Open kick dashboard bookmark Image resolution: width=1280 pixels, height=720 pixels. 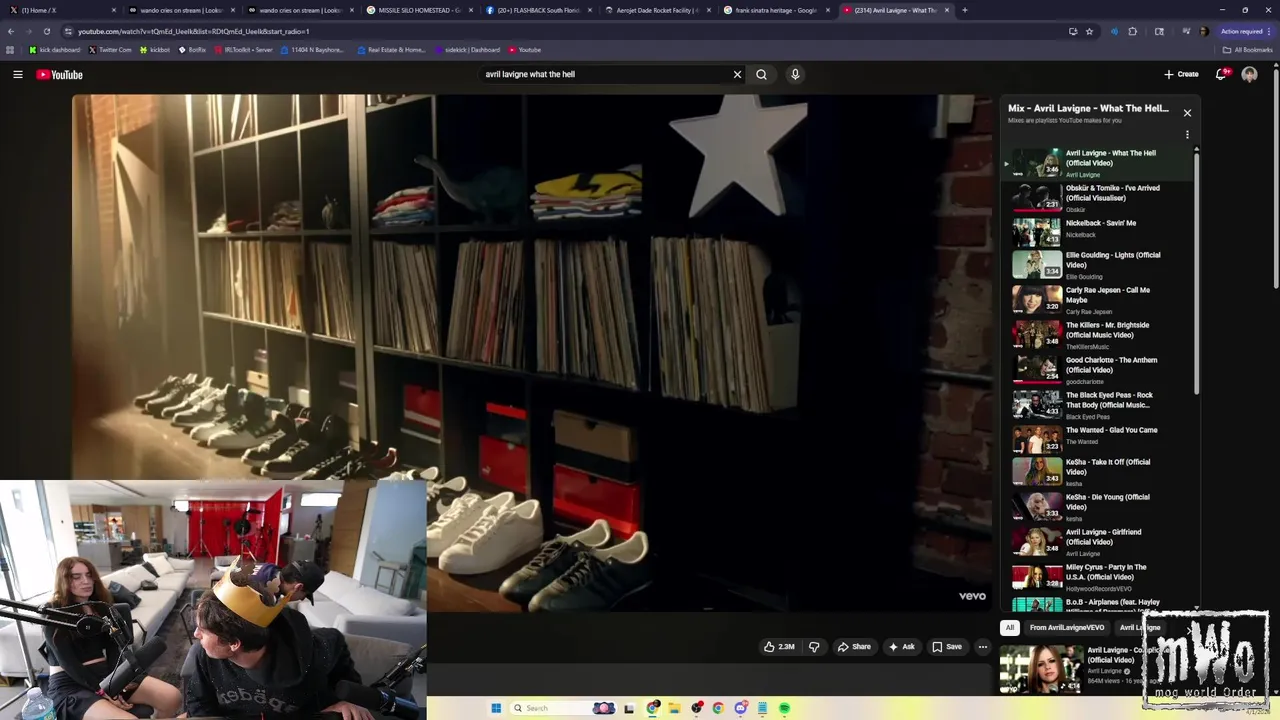coord(55,50)
